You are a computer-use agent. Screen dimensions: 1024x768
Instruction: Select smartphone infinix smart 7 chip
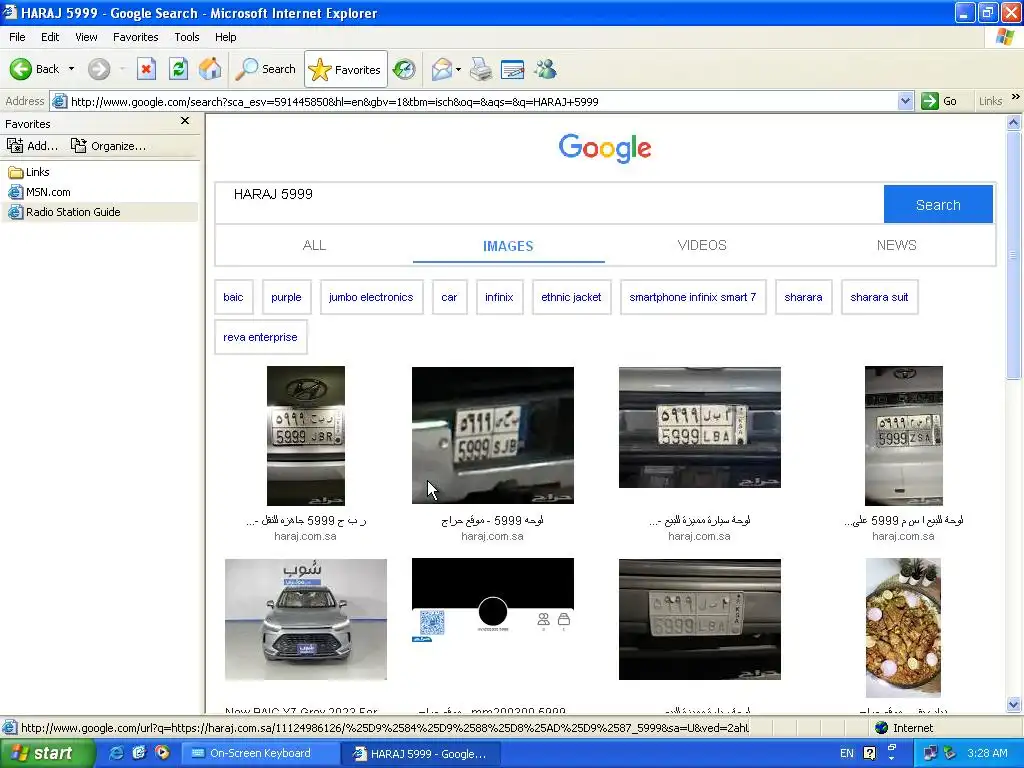[693, 297]
